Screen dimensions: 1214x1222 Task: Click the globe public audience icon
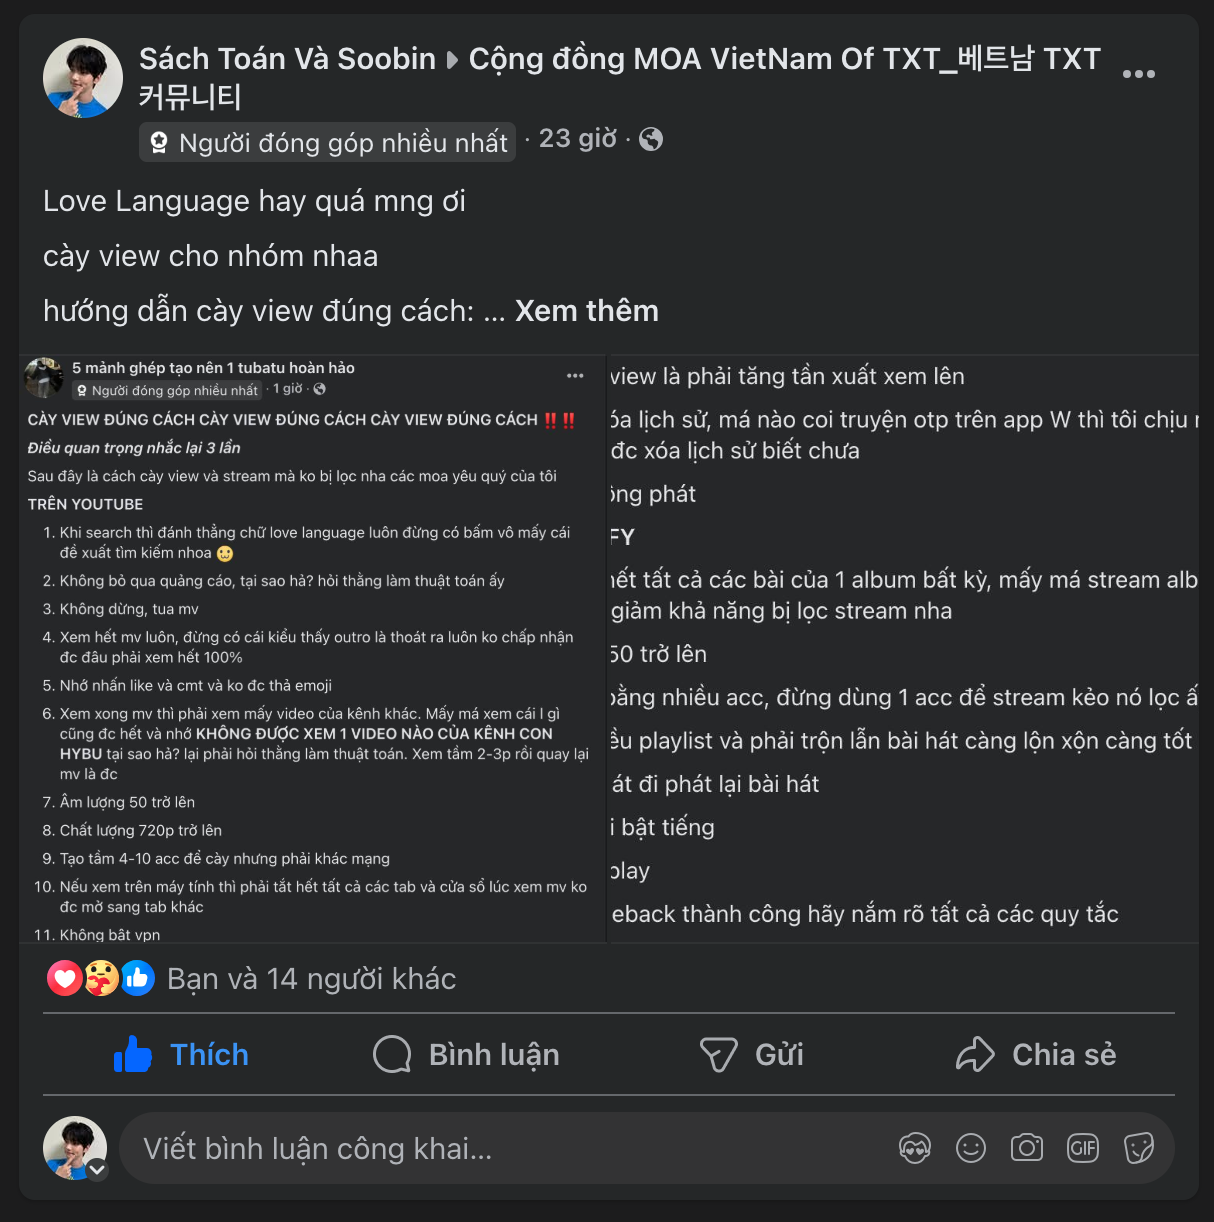[651, 139]
